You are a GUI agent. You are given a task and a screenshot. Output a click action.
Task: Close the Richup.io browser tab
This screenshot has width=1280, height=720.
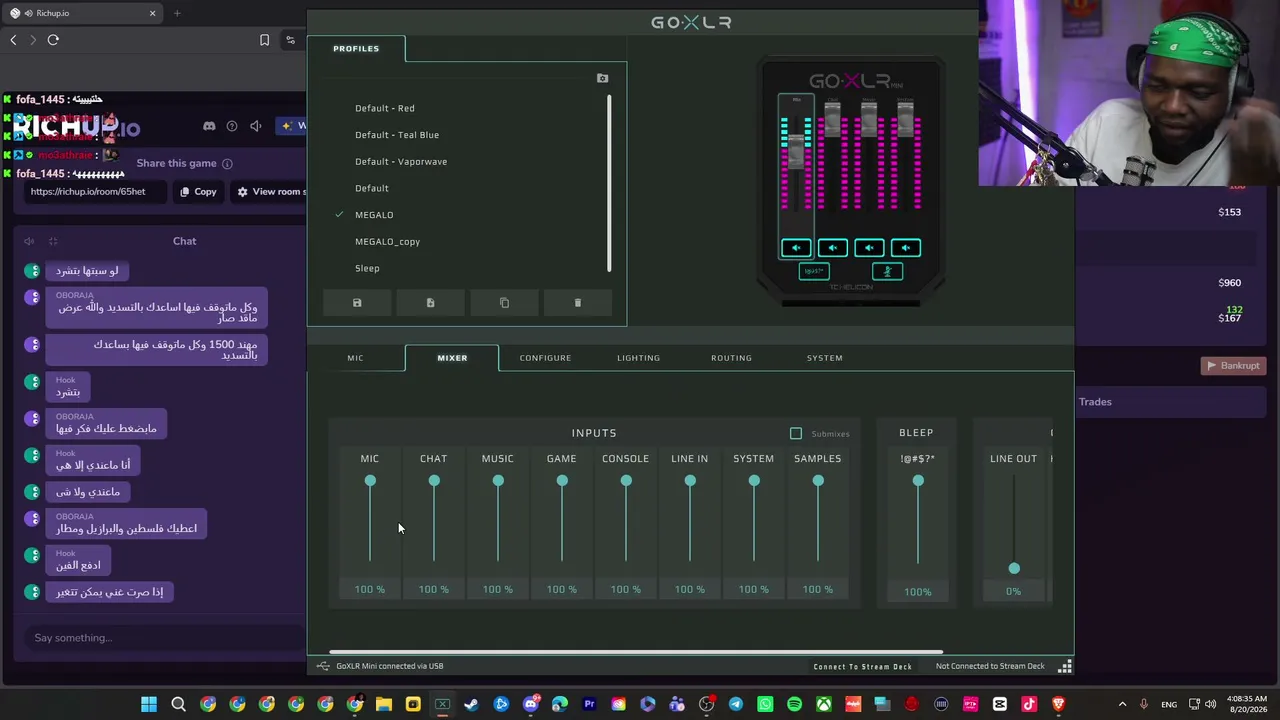tap(152, 13)
